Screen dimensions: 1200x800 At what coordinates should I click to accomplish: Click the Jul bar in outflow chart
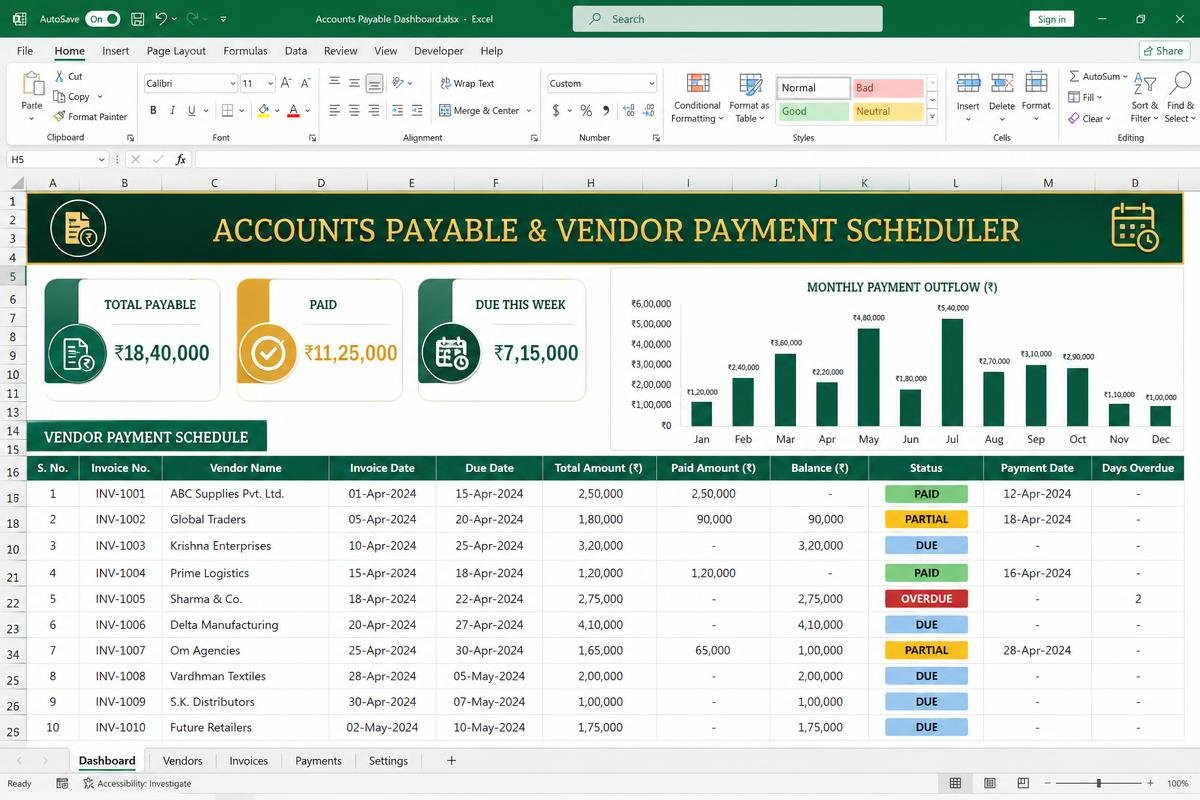952,372
